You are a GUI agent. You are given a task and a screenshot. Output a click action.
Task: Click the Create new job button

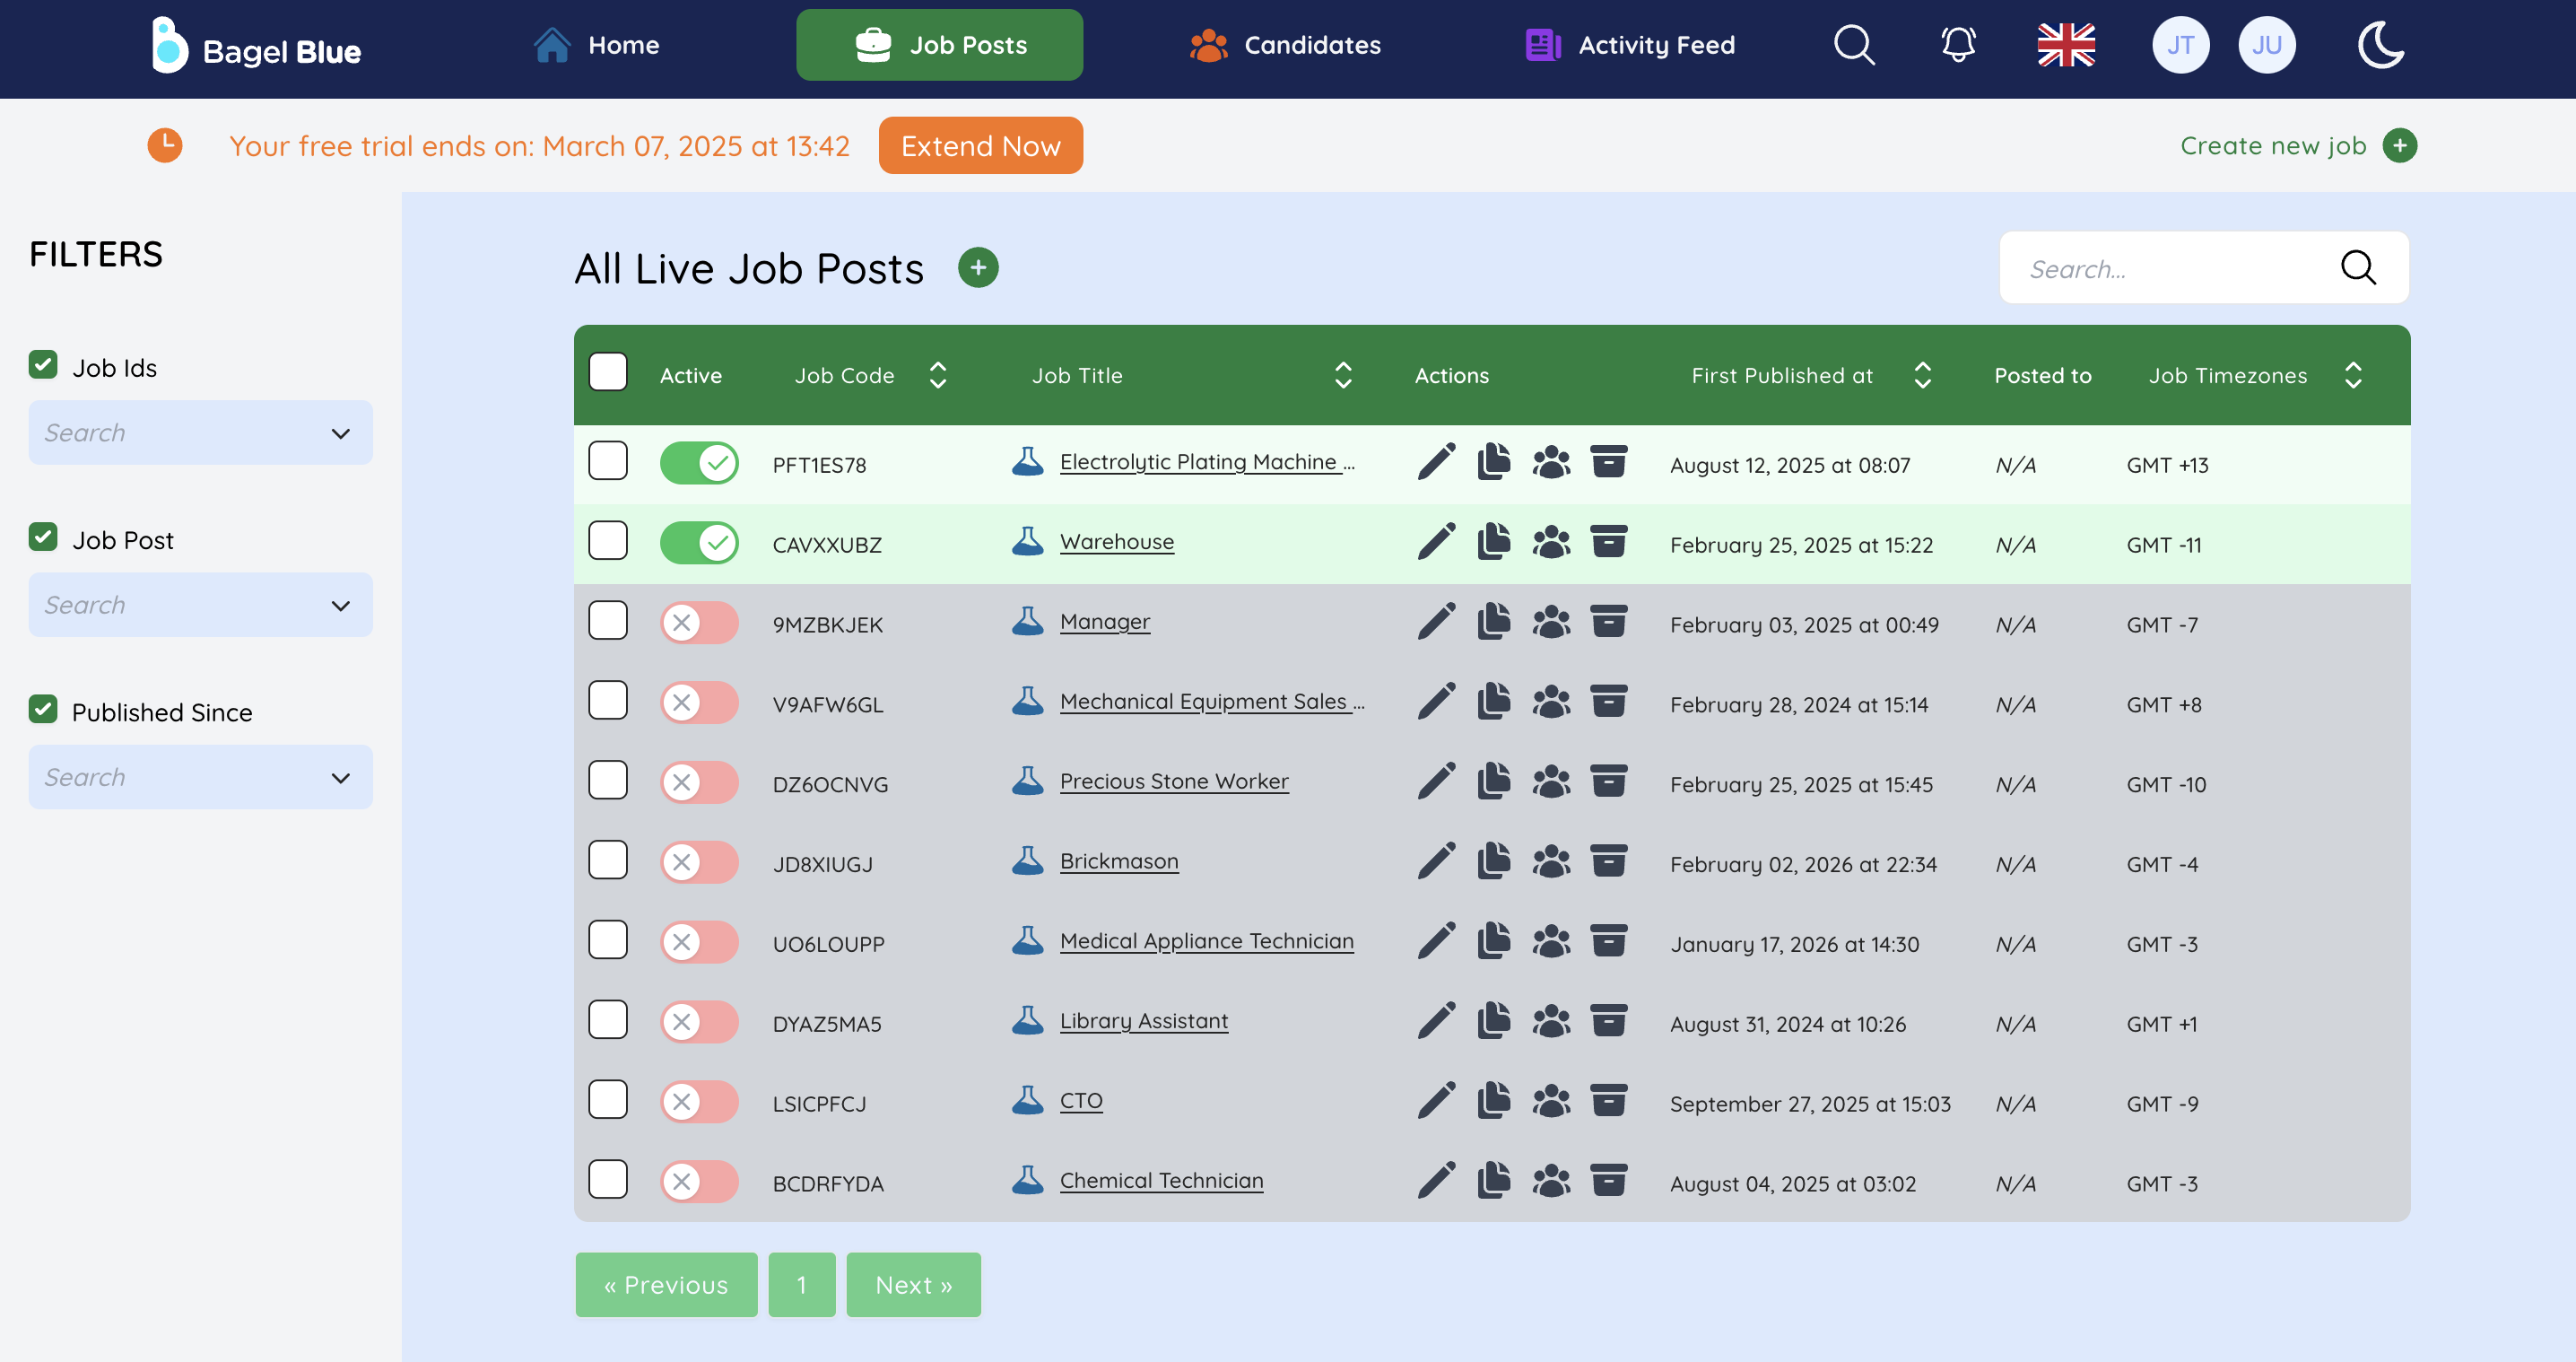[2300, 144]
